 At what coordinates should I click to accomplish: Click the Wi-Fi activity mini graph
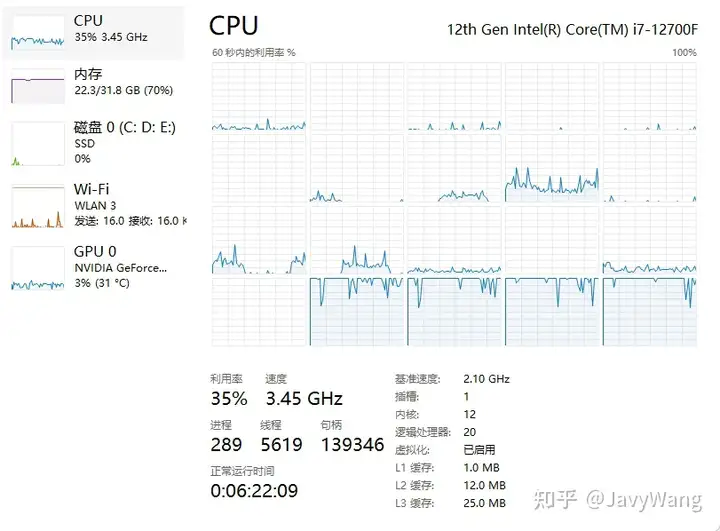click(x=37, y=207)
